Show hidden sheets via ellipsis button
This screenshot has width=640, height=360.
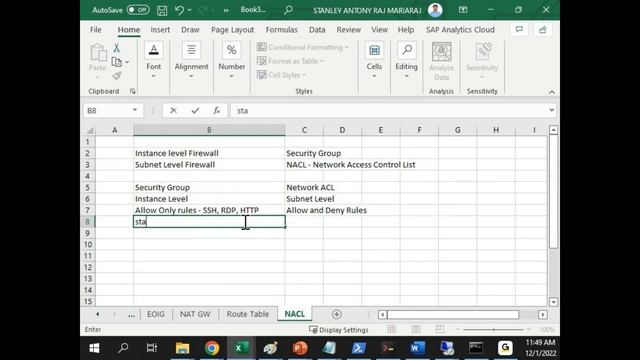tap(131, 315)
